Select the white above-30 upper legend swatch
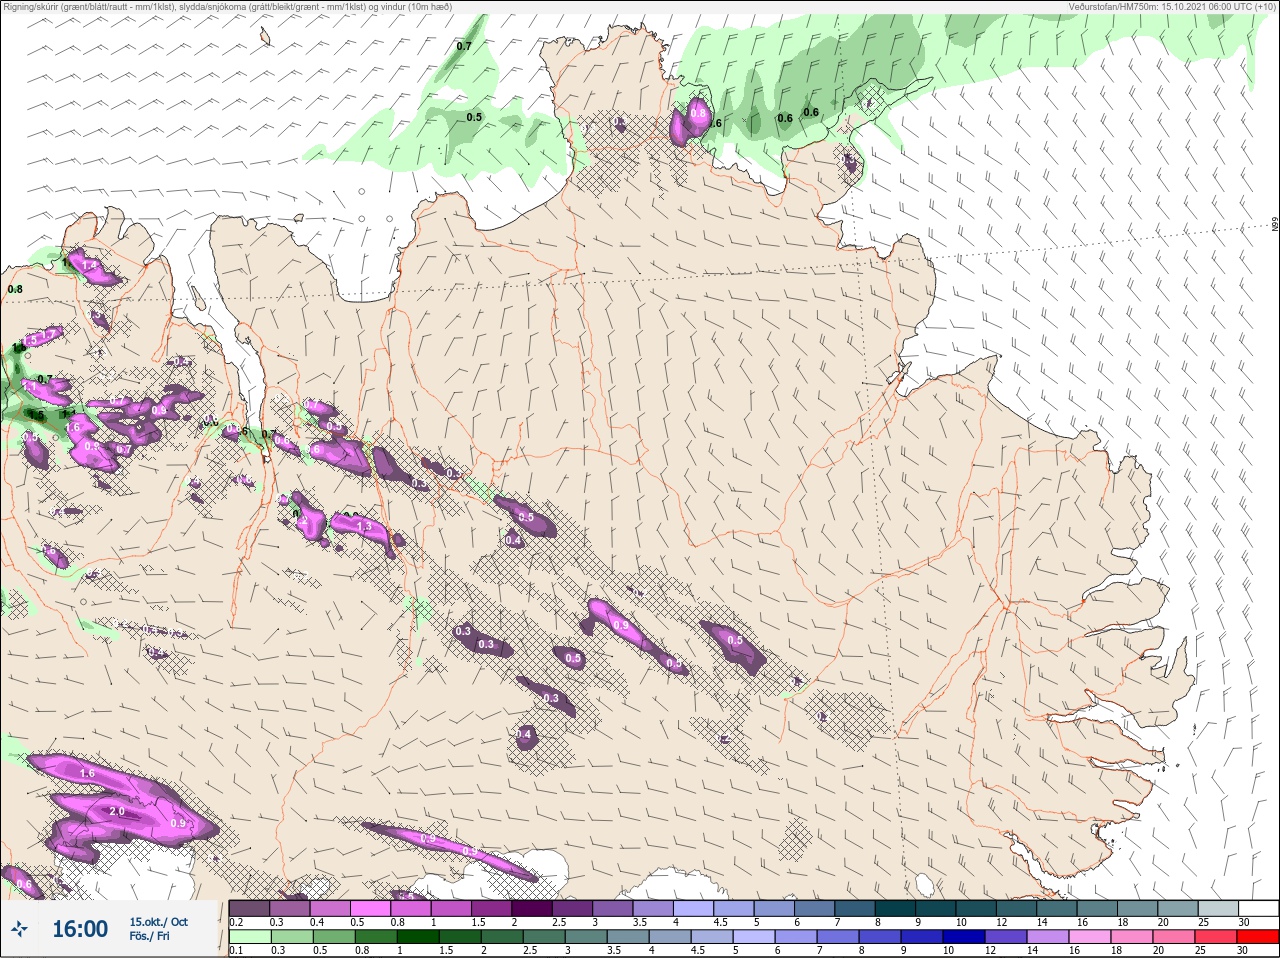 (1259, 908)
